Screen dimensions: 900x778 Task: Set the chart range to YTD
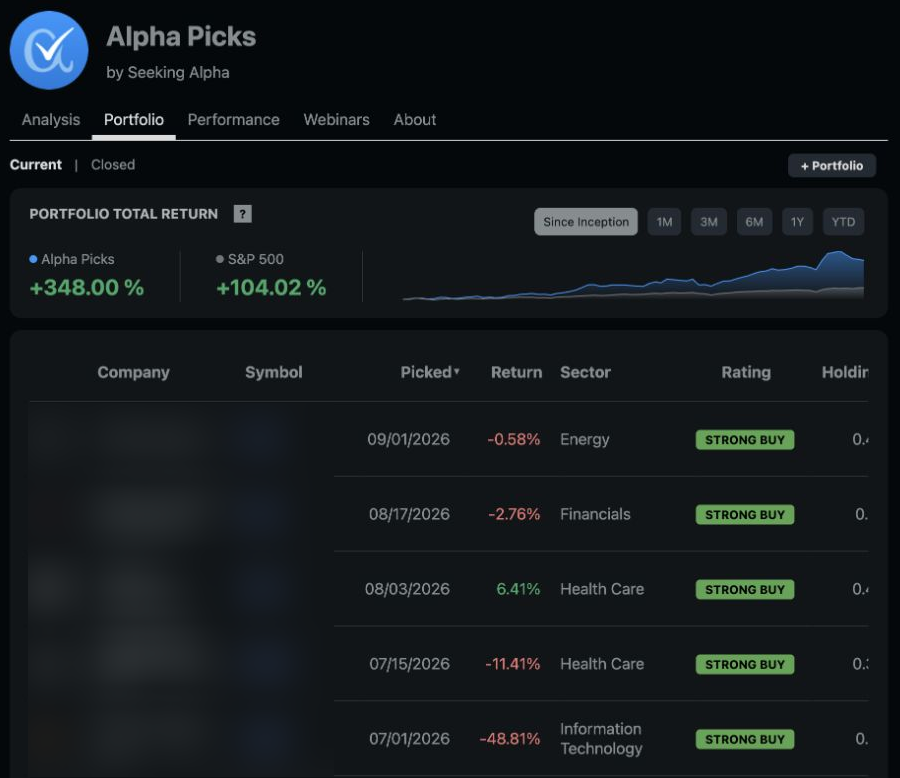(843, 222)
